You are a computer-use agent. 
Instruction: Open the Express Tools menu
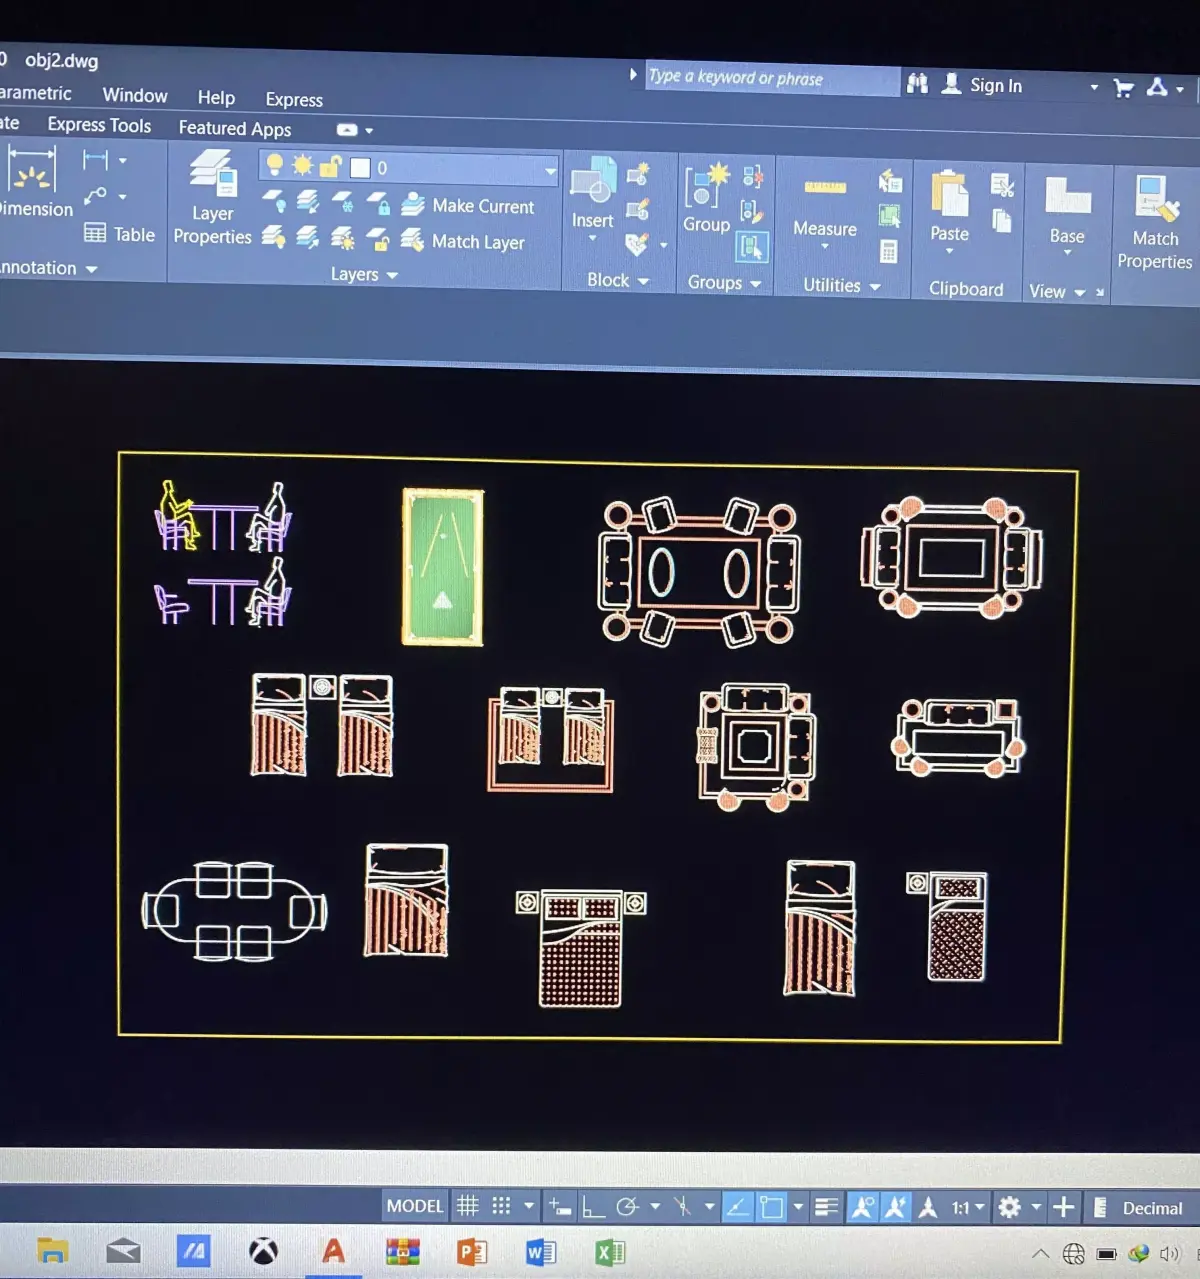coord(98,125)
